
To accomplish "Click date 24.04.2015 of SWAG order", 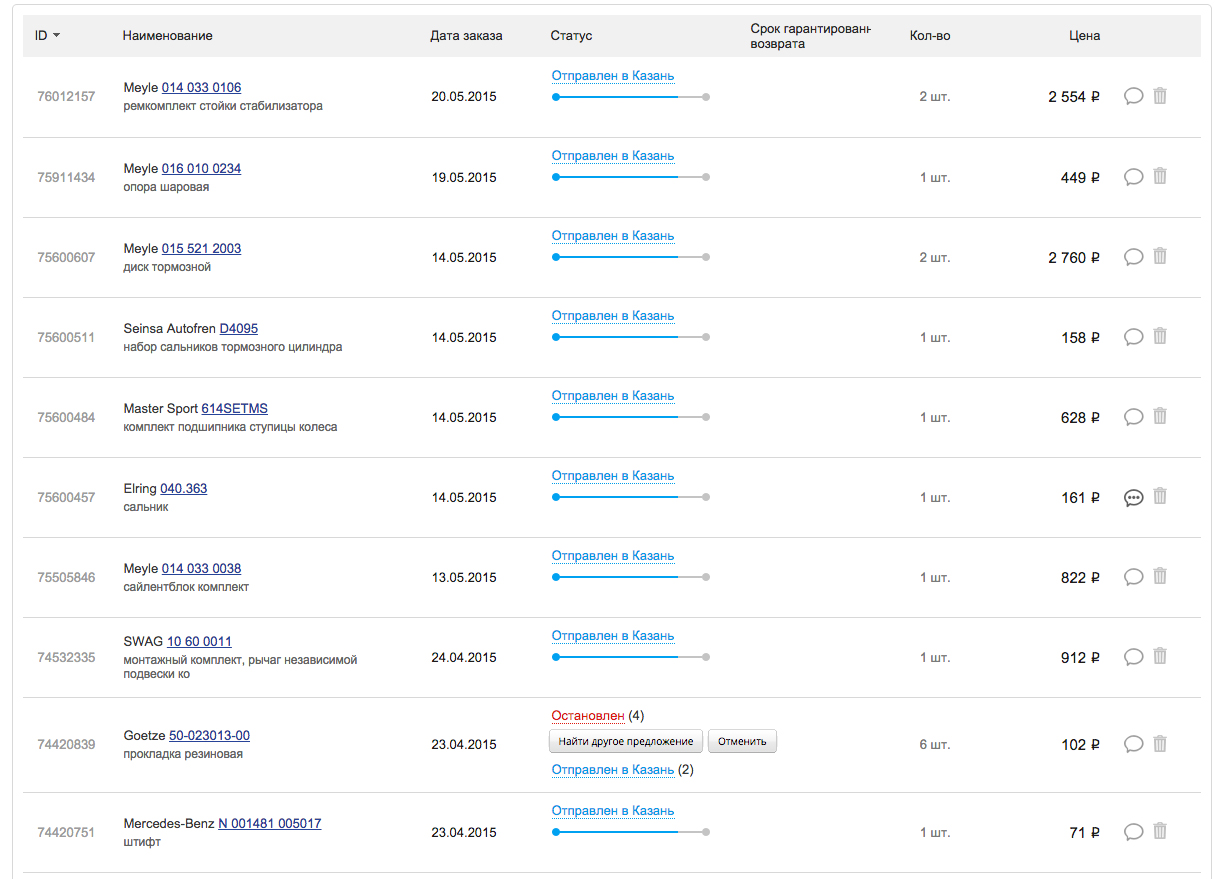I will tap(464, 657).
